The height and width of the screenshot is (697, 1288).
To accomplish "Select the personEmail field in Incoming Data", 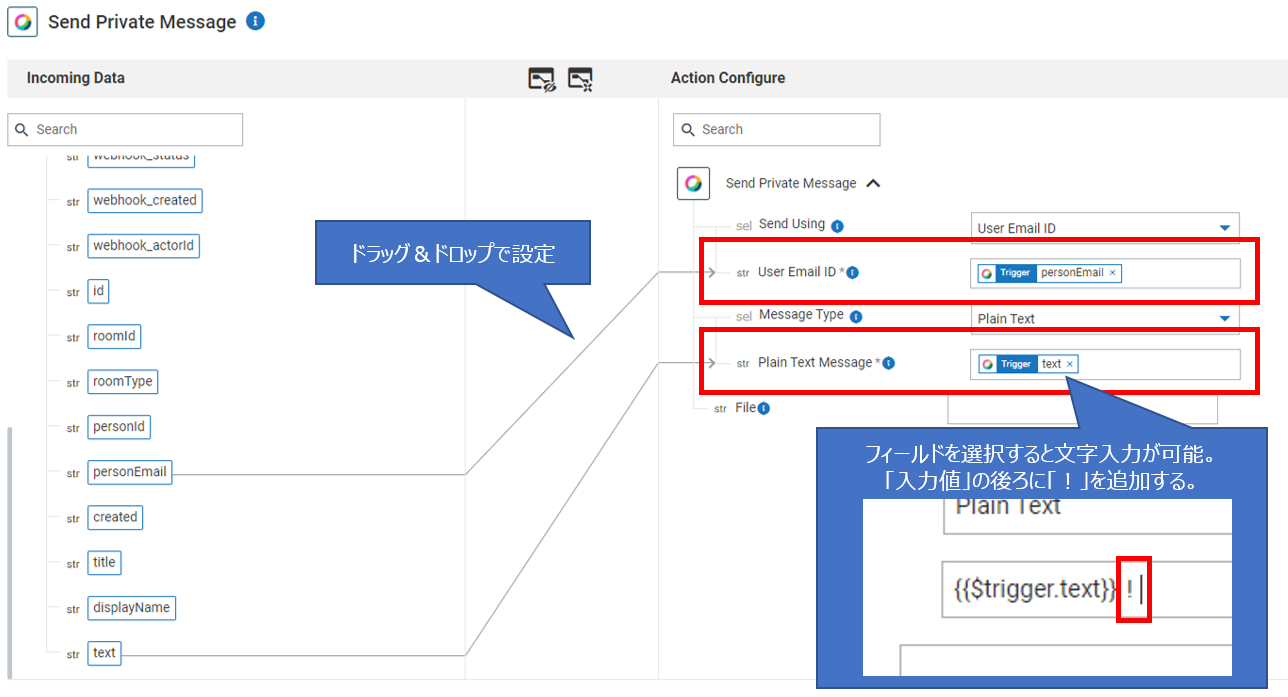I will coord(129,471).
